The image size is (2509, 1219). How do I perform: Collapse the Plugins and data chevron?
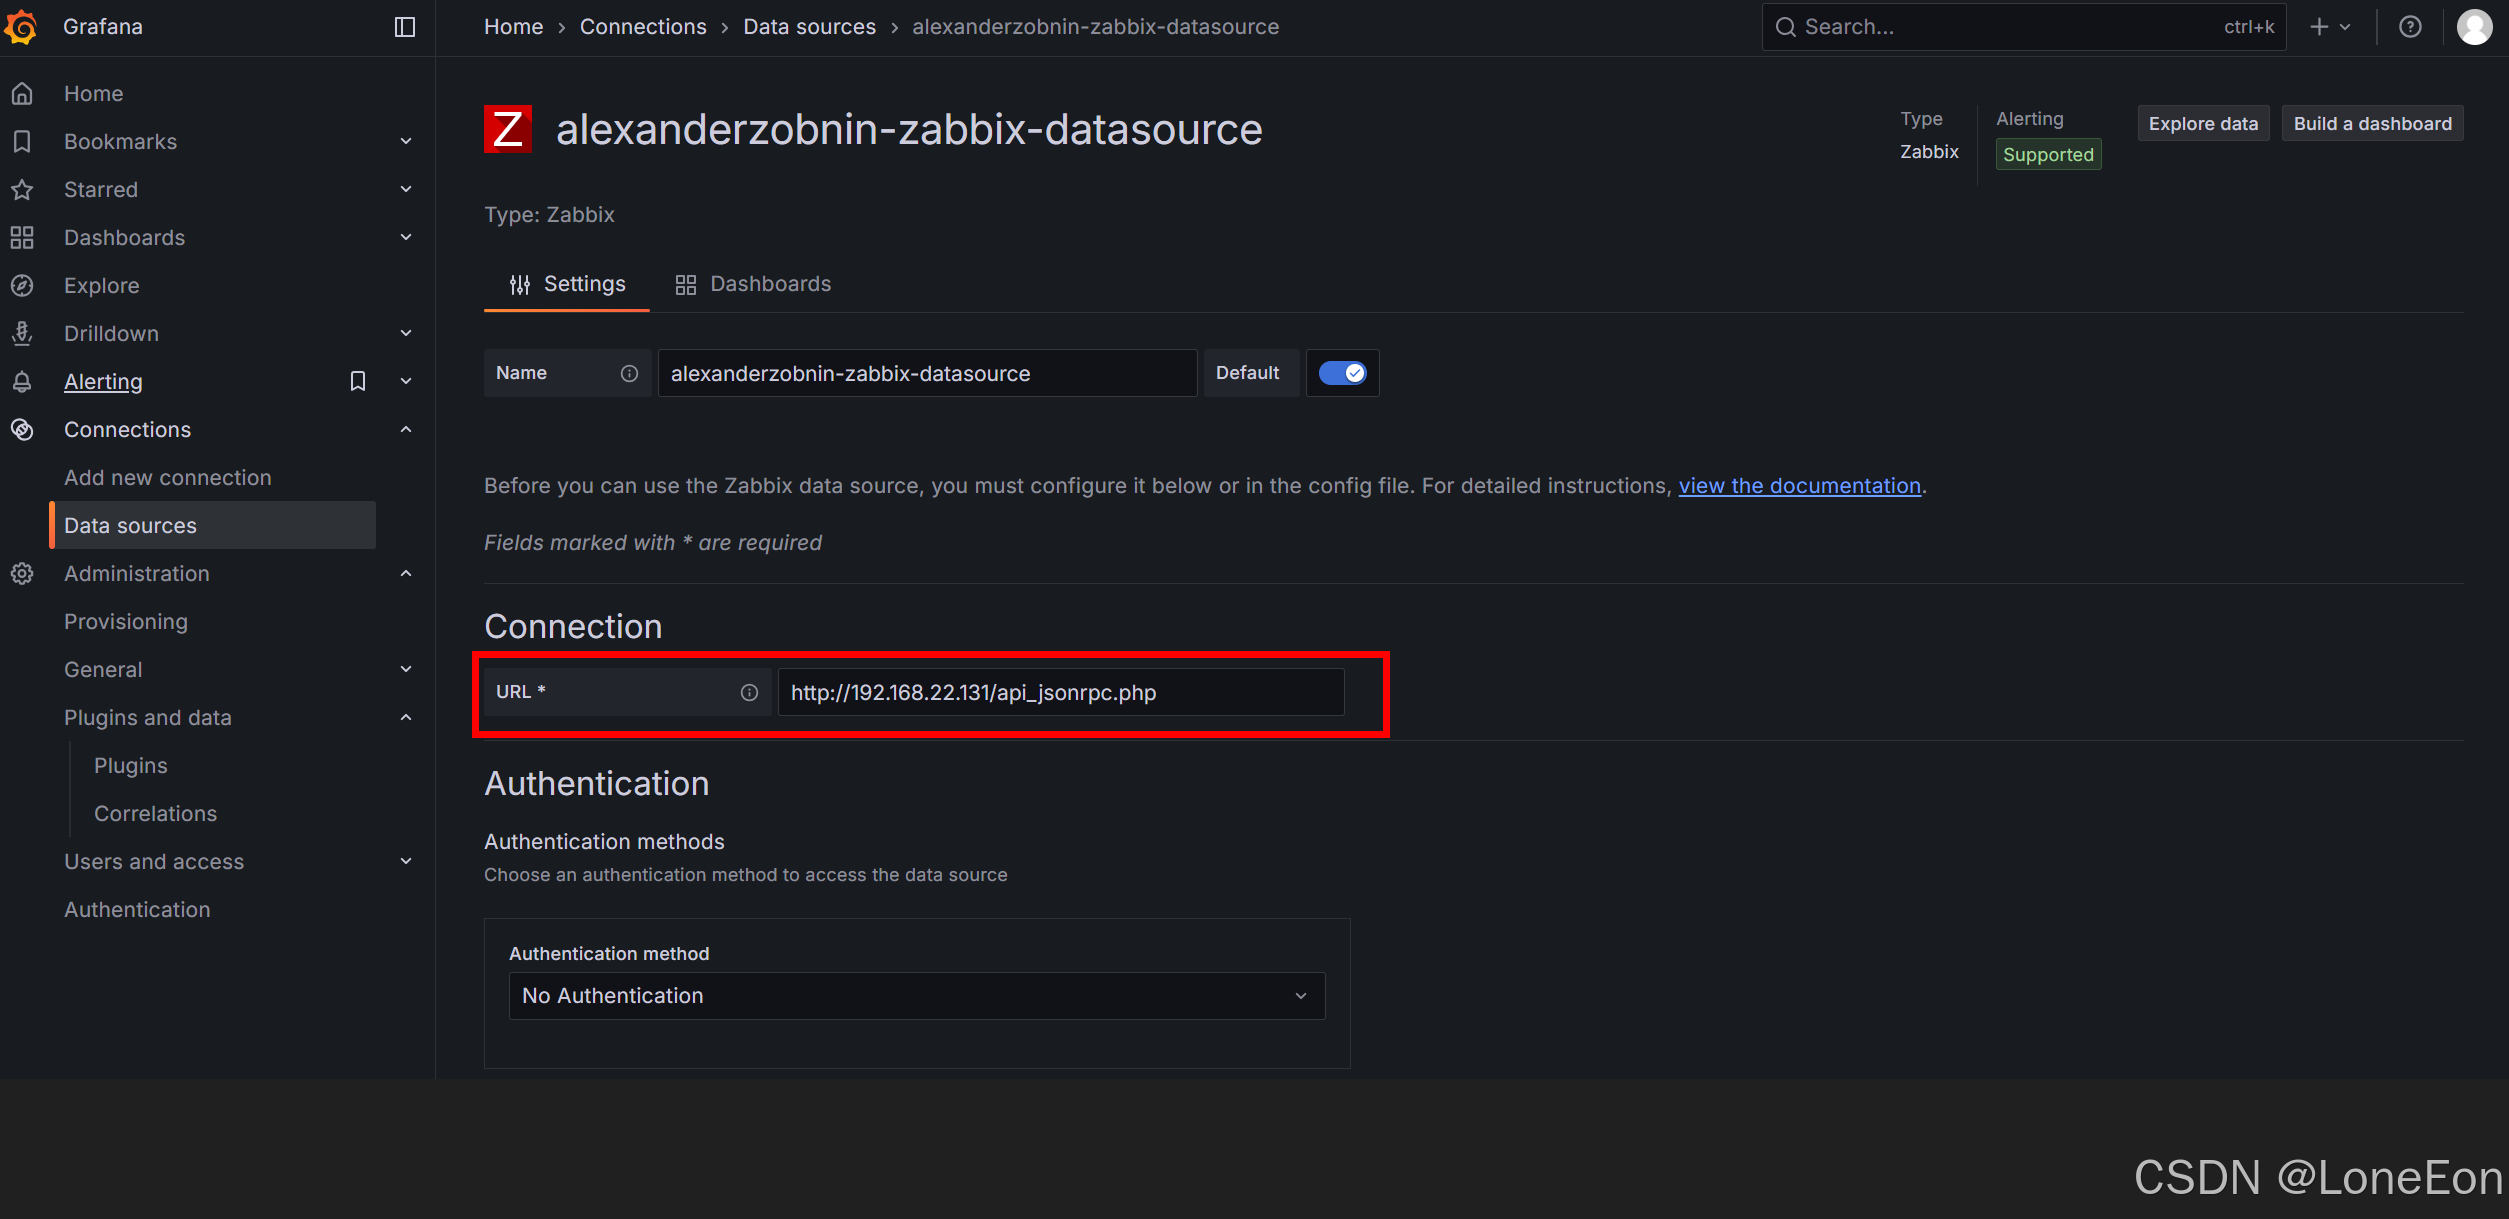tap(406, 717)
